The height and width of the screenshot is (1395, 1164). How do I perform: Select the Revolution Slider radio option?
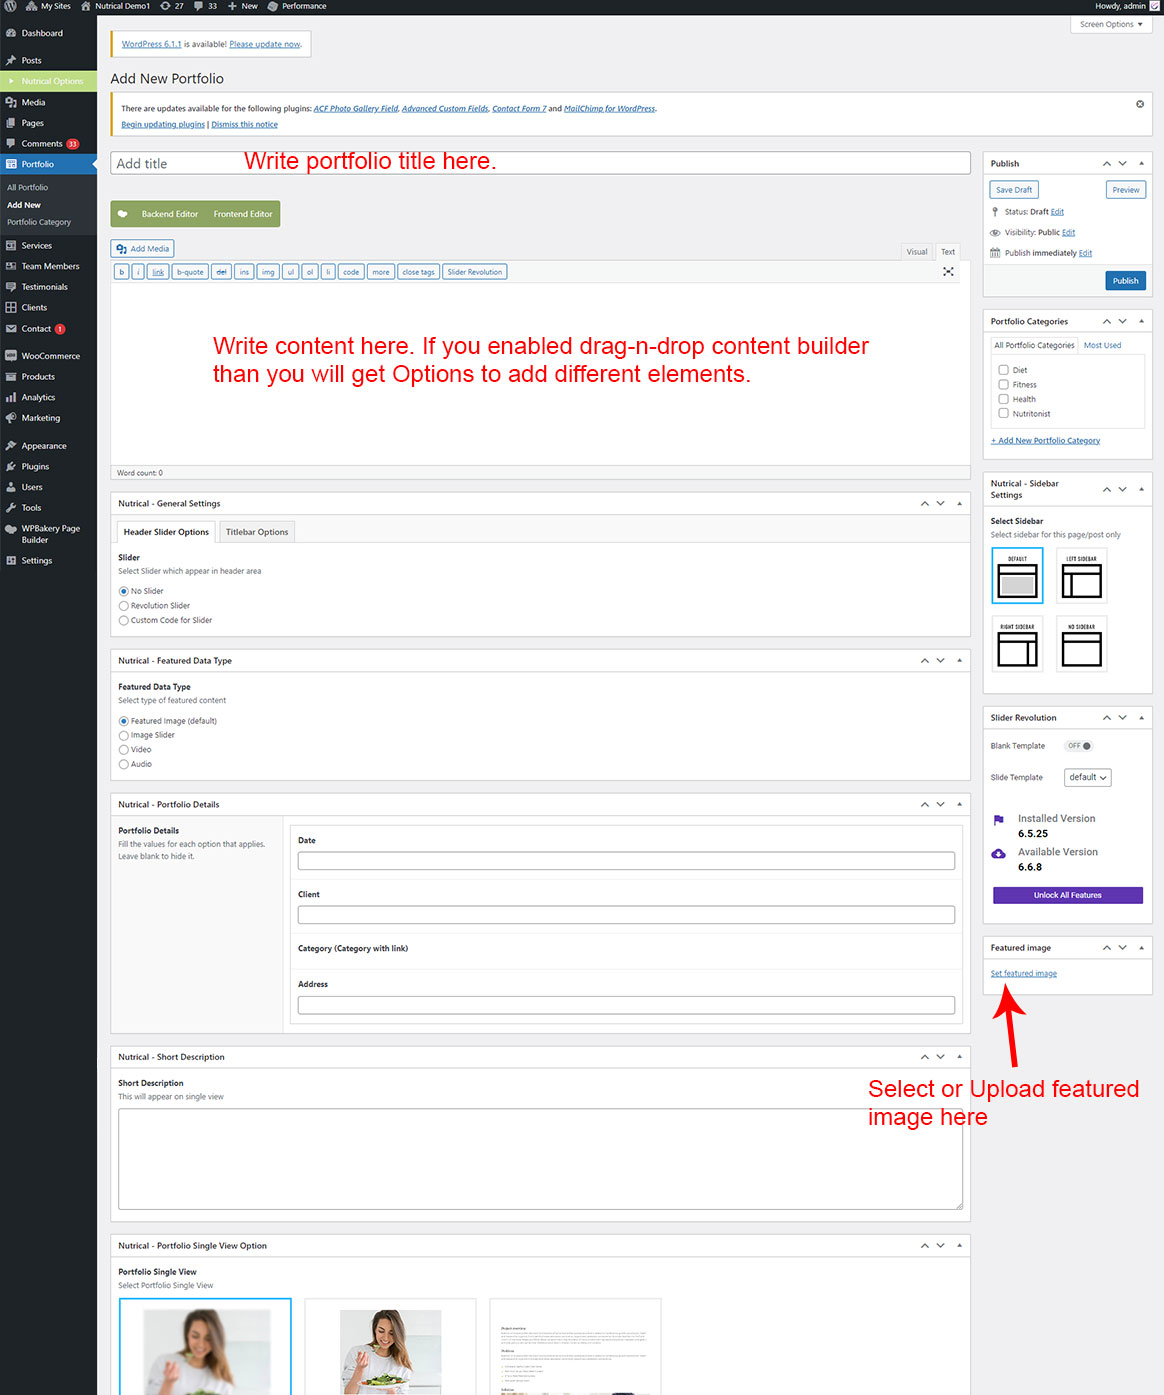click(x=124, y=606)
